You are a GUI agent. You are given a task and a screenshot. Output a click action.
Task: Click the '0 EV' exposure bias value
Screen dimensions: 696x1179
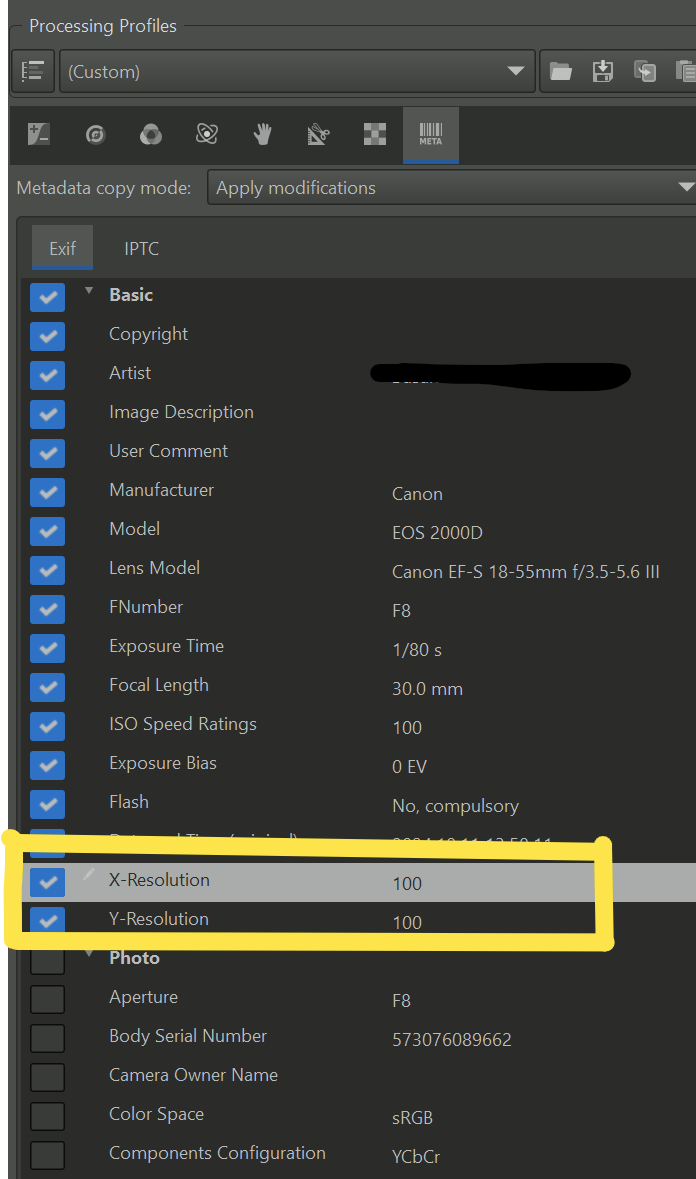coord(410,767)
